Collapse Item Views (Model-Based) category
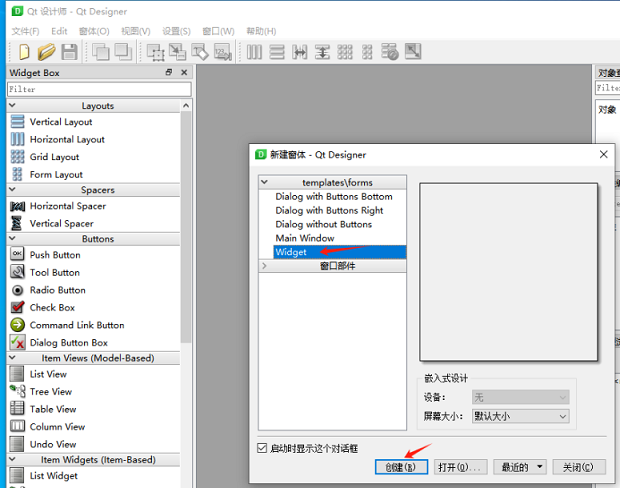Image resolution: width=620 pixels, height=488 pixels. (x=12, y=357)
